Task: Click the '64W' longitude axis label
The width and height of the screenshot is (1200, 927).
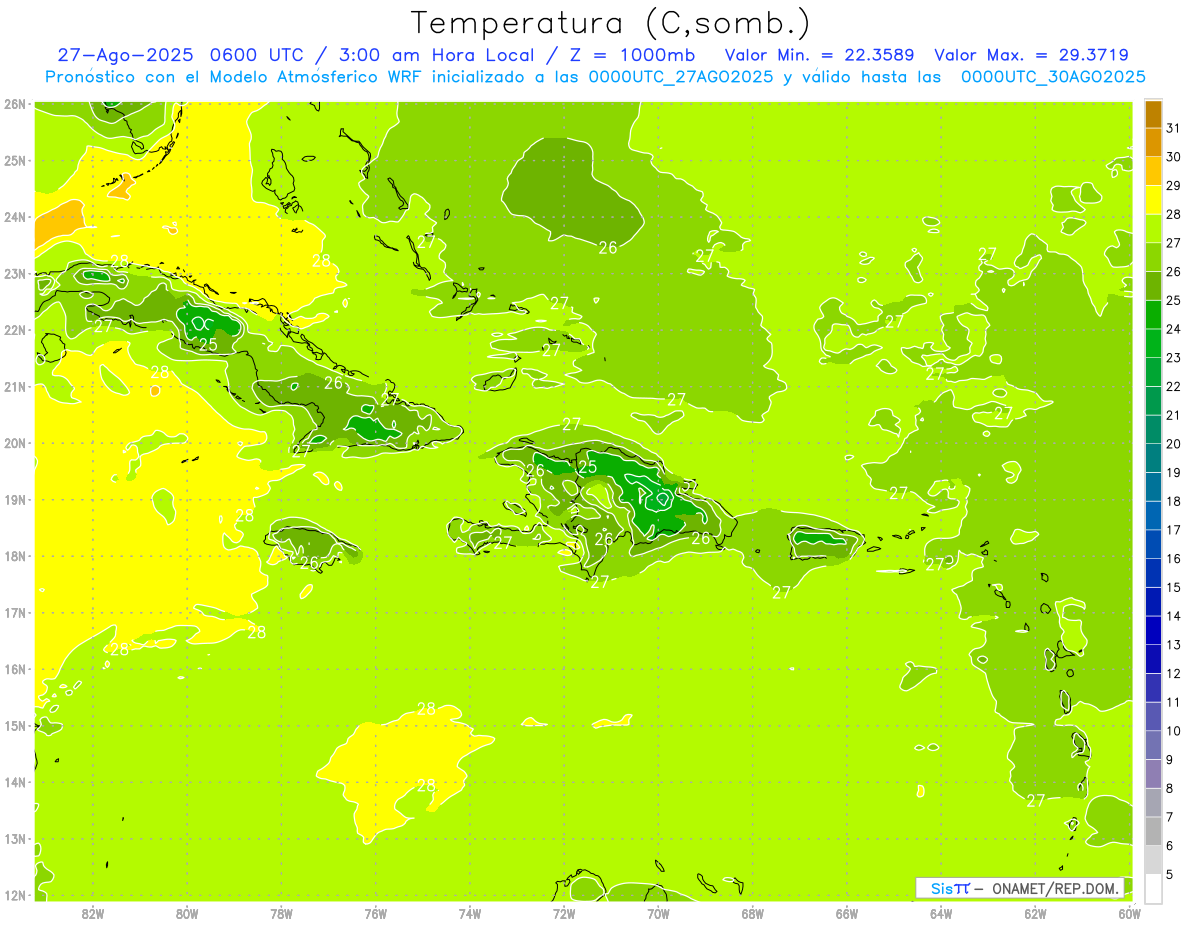Action: [941, 913]
